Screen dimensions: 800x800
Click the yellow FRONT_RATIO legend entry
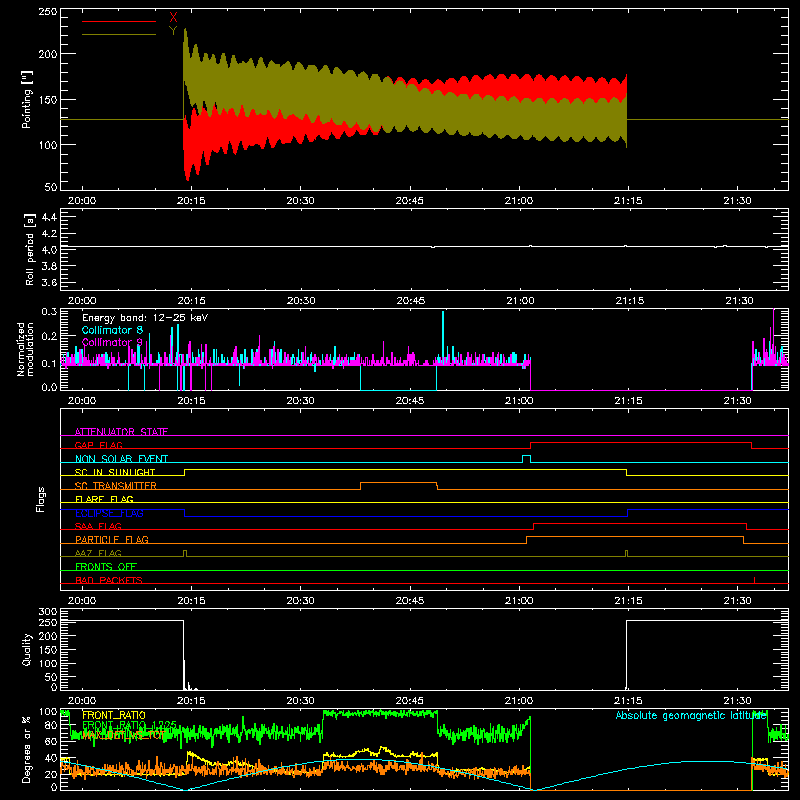pos(114,715)
